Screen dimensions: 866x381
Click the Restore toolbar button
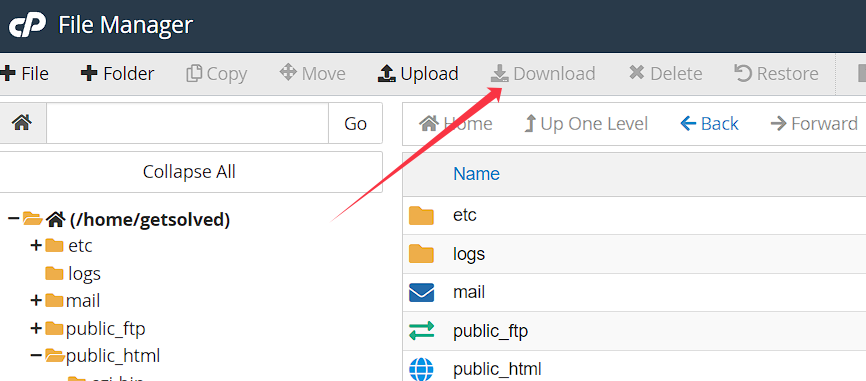tap(776, 73)
